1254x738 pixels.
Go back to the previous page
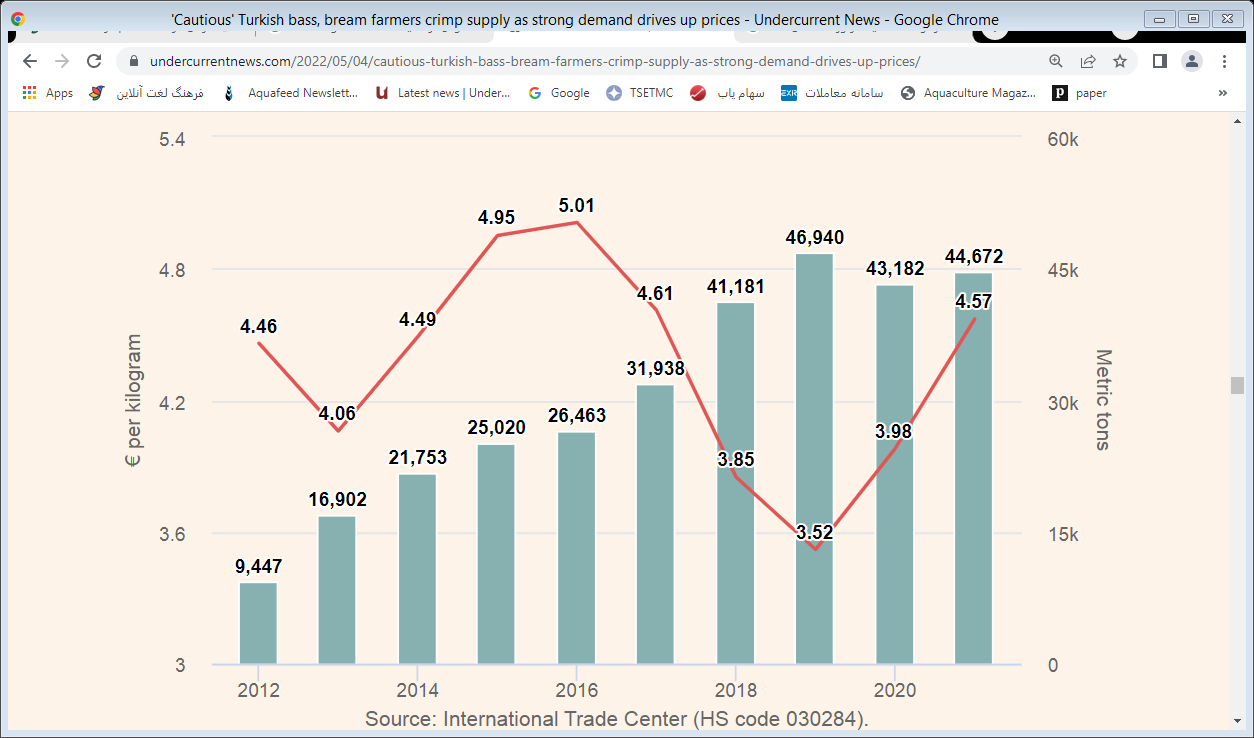[x=30, y=61]
